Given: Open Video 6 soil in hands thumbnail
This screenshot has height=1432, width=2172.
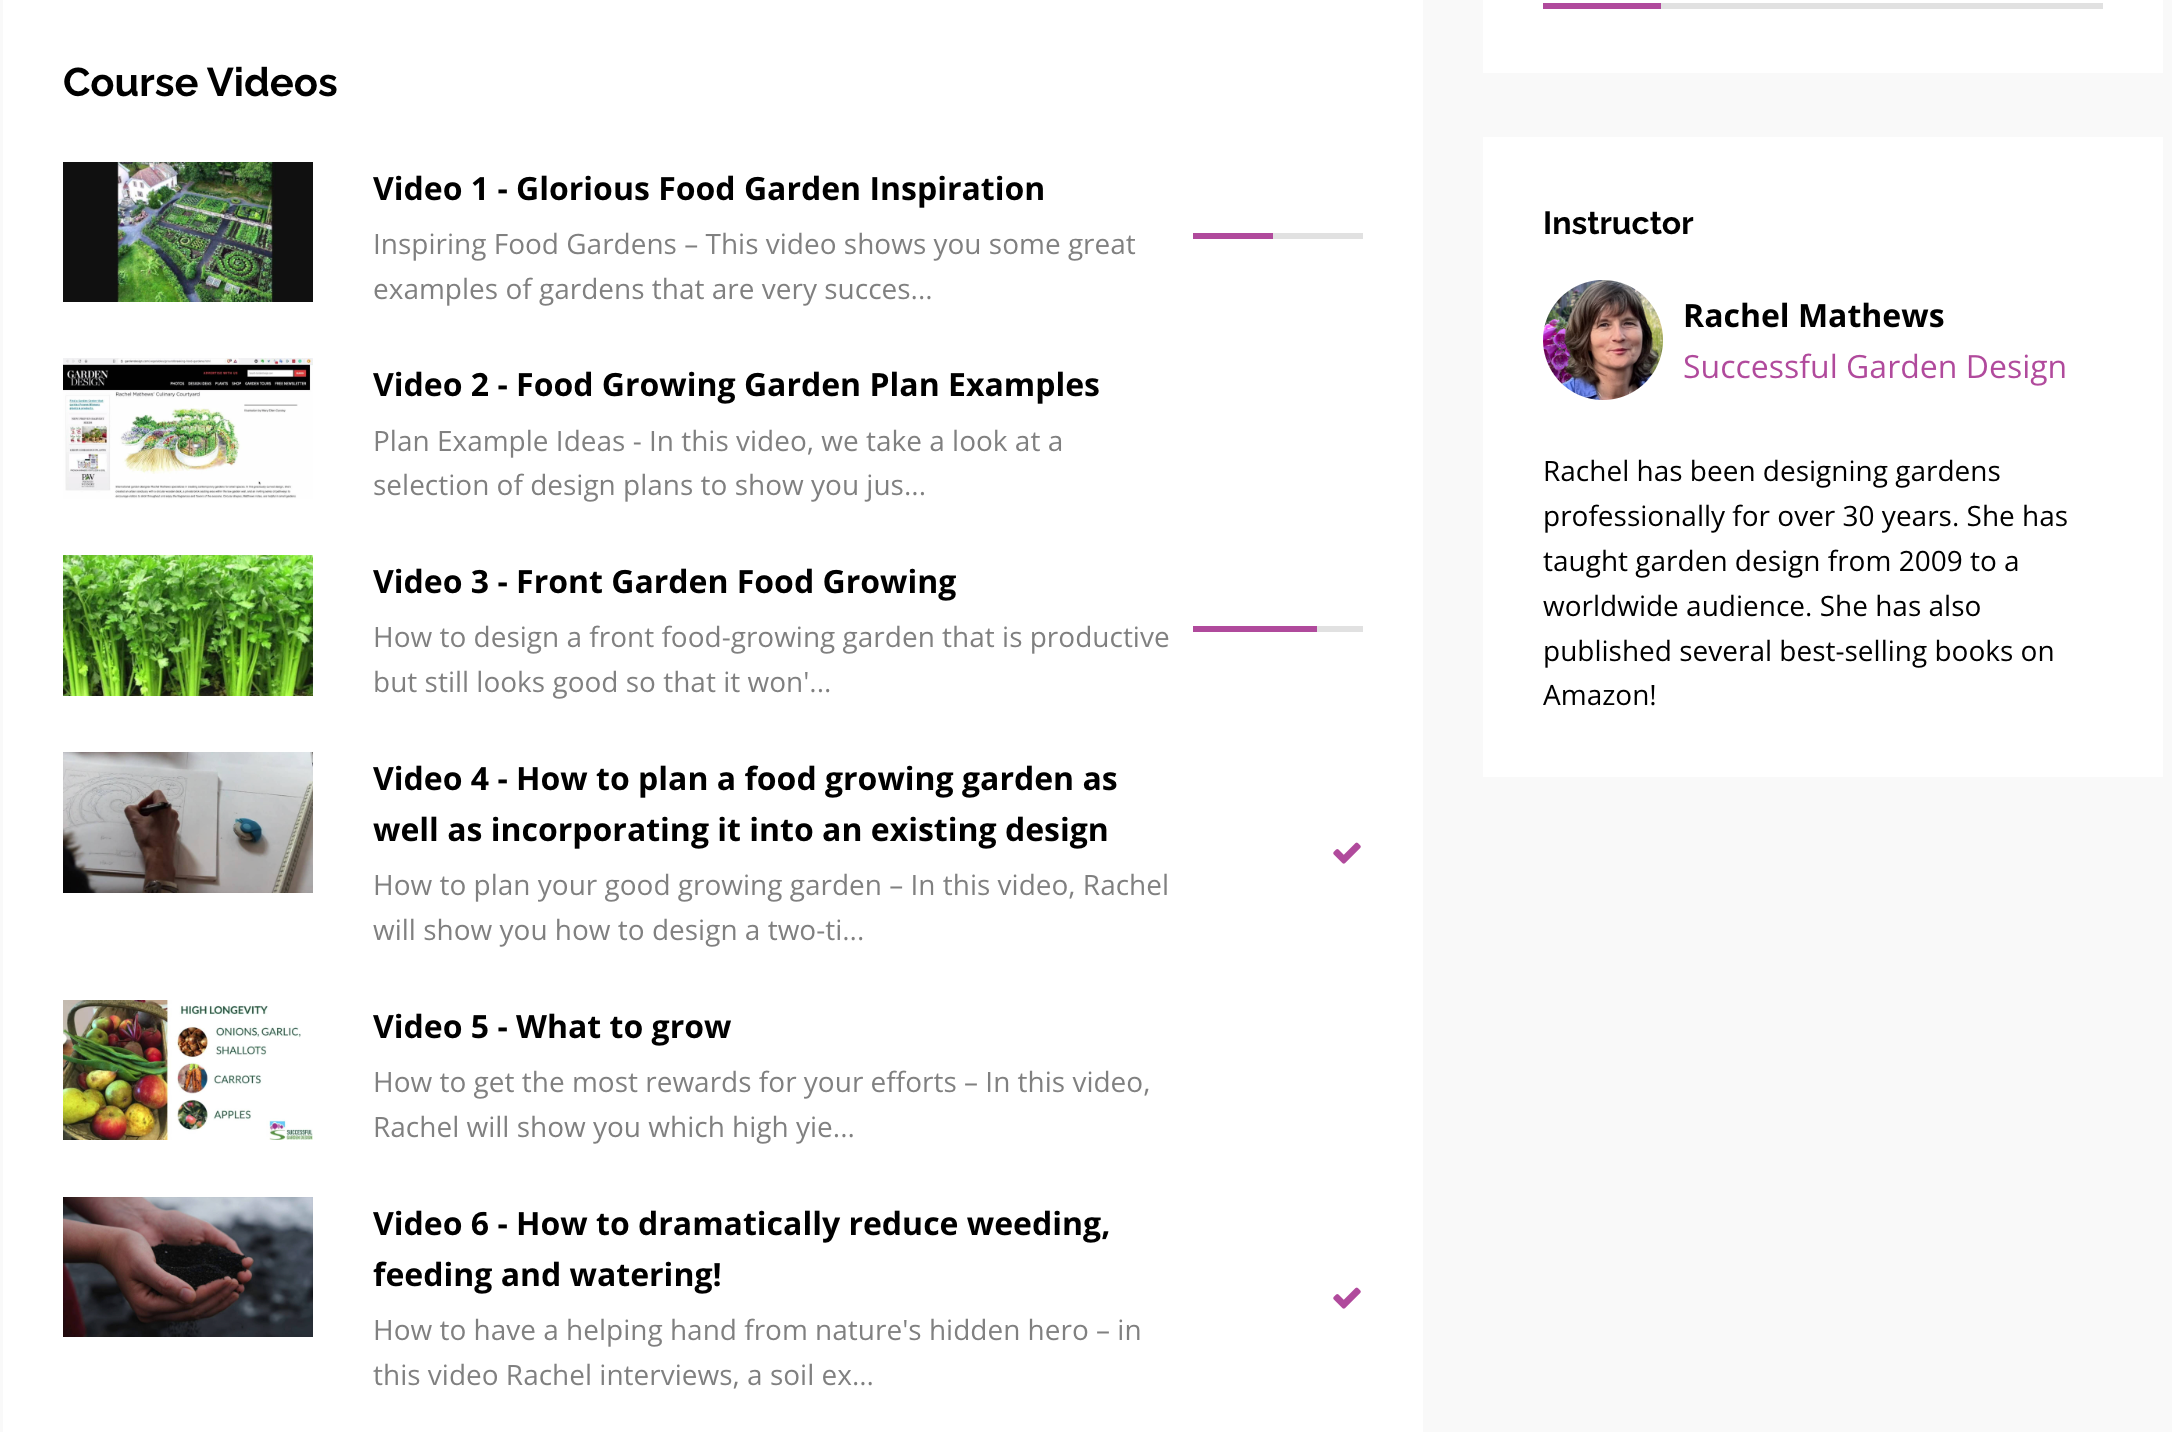Looking at the screenshot, I should tap(188, 1267).
